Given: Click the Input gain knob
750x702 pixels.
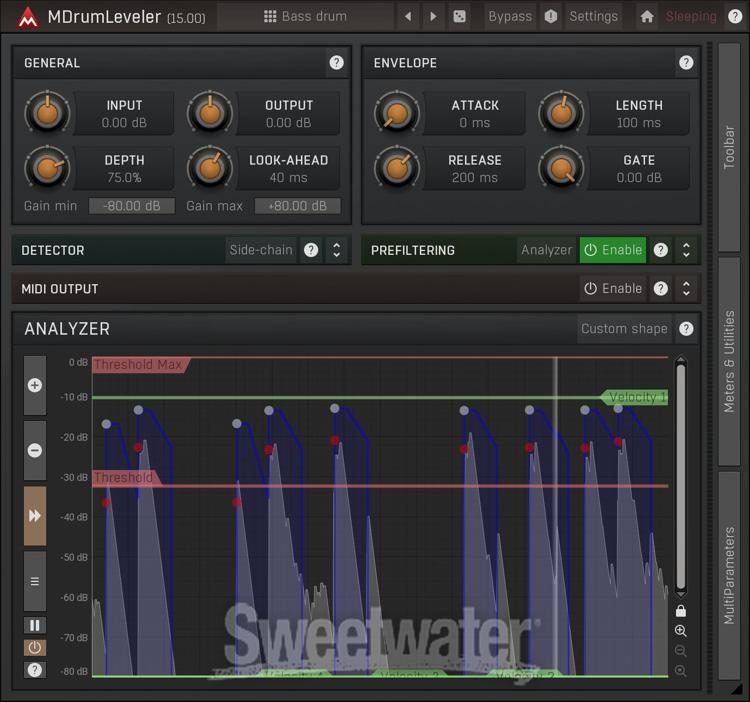Looking at the screenshot, I should (47, 113).
